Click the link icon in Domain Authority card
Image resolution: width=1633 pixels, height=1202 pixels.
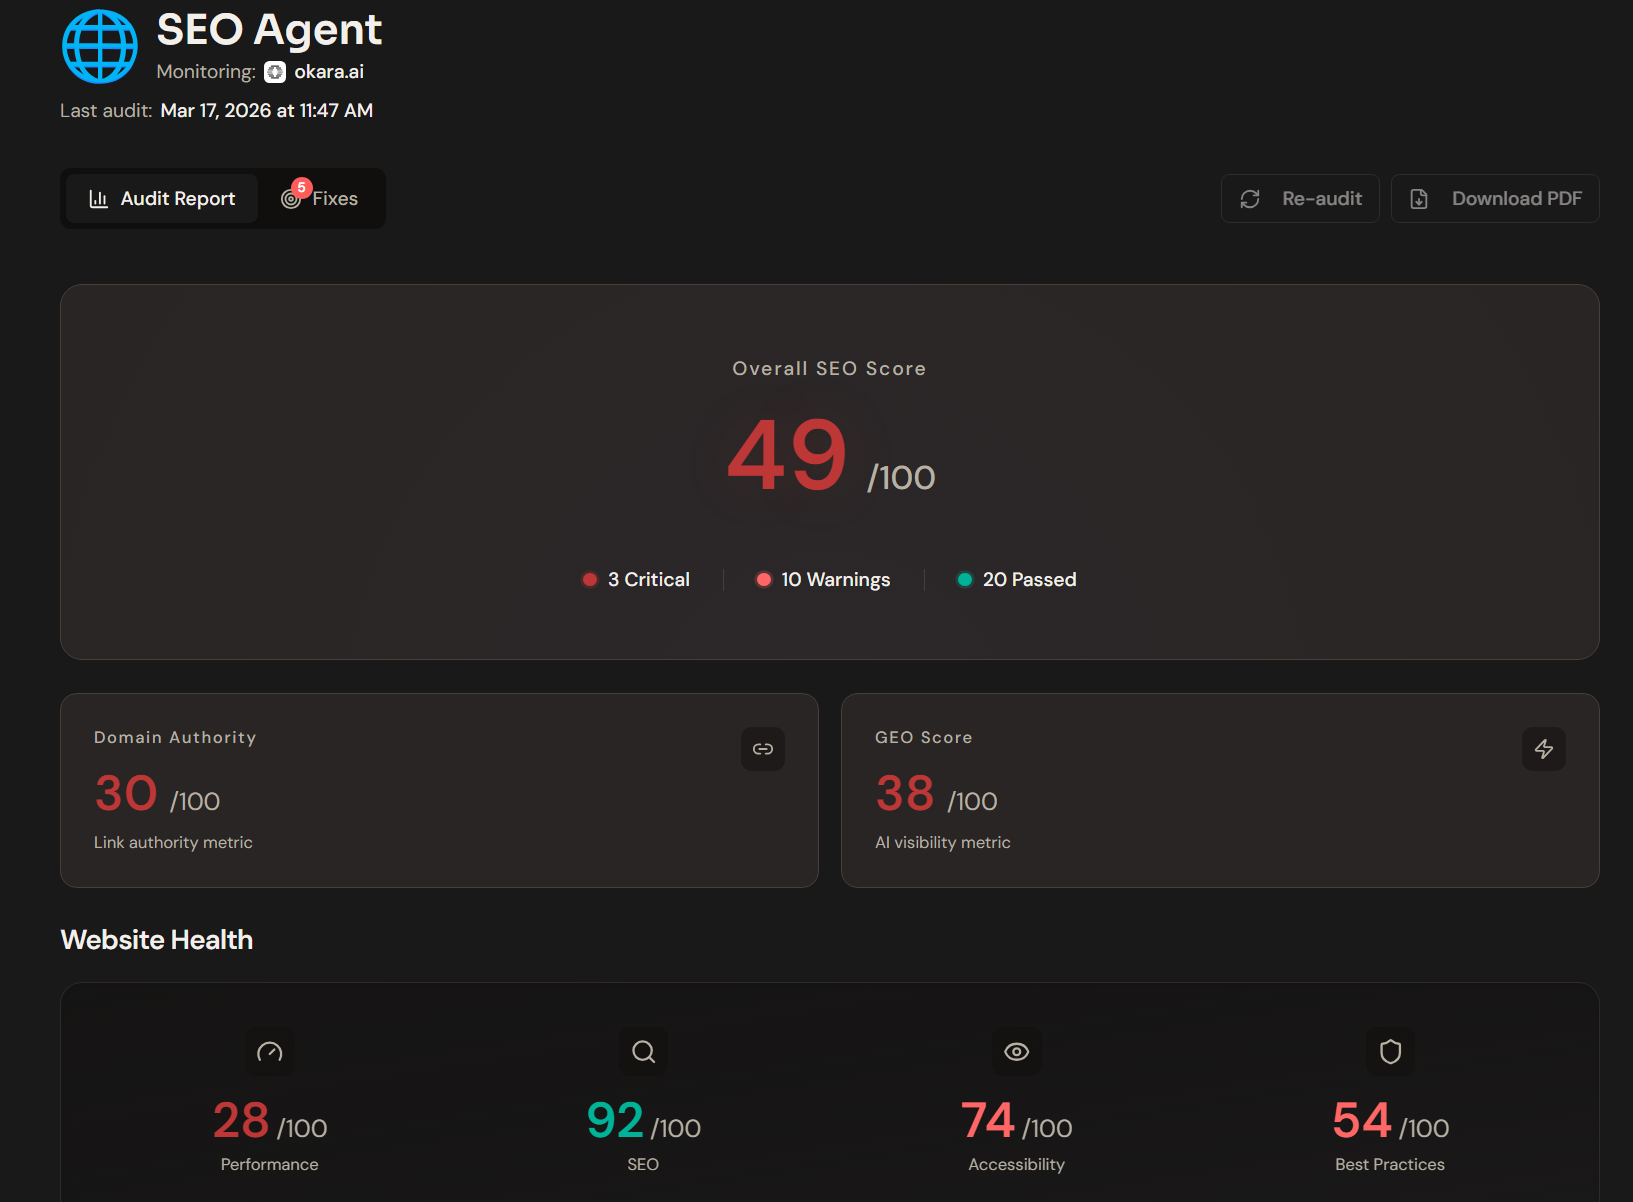coord(763,749)
